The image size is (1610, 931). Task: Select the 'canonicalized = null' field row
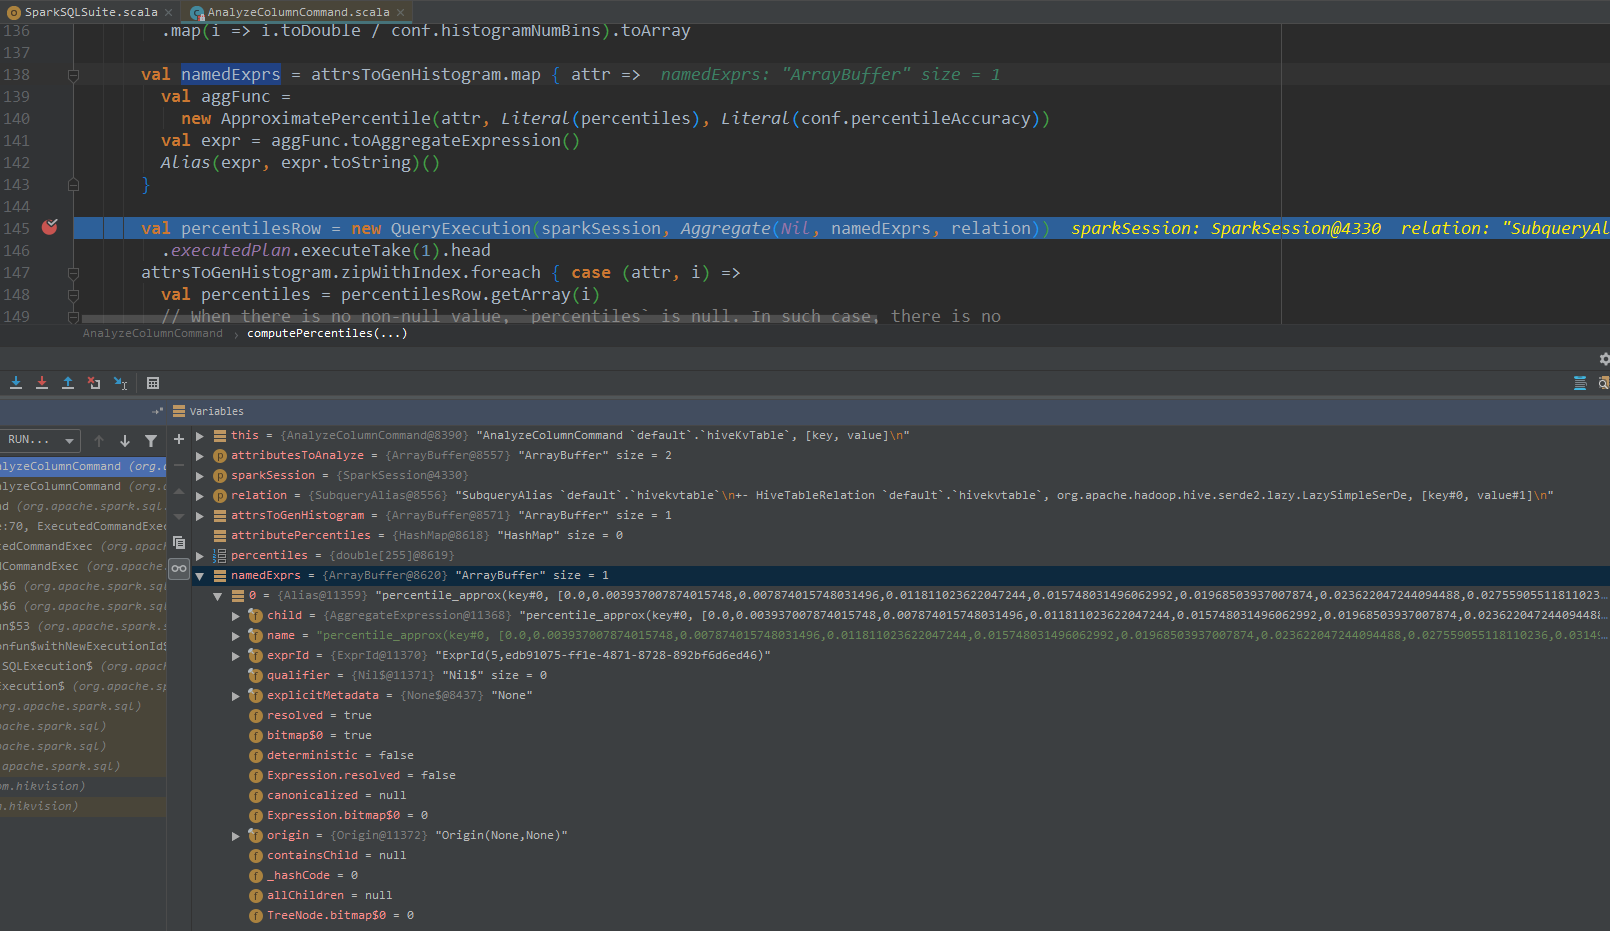[901, 796]
